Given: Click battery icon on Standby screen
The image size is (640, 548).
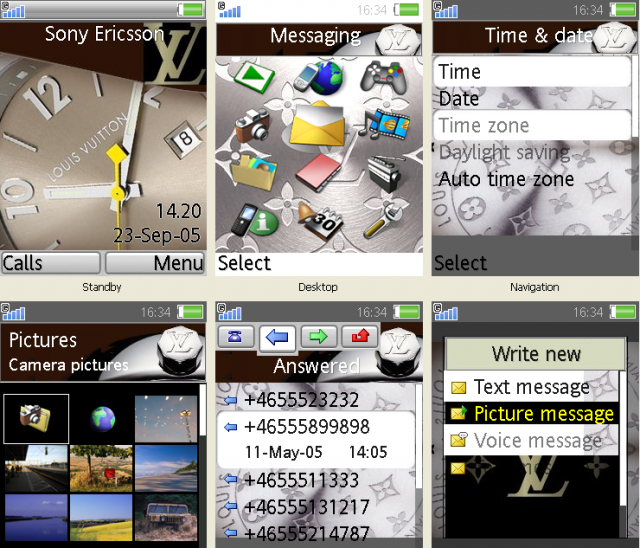Looking at the screenshot, I should (x=191, y=9).
